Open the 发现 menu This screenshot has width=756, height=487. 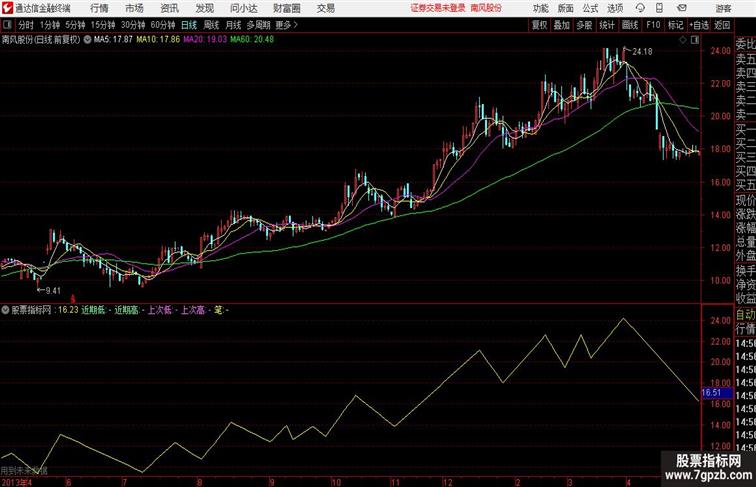204,8
